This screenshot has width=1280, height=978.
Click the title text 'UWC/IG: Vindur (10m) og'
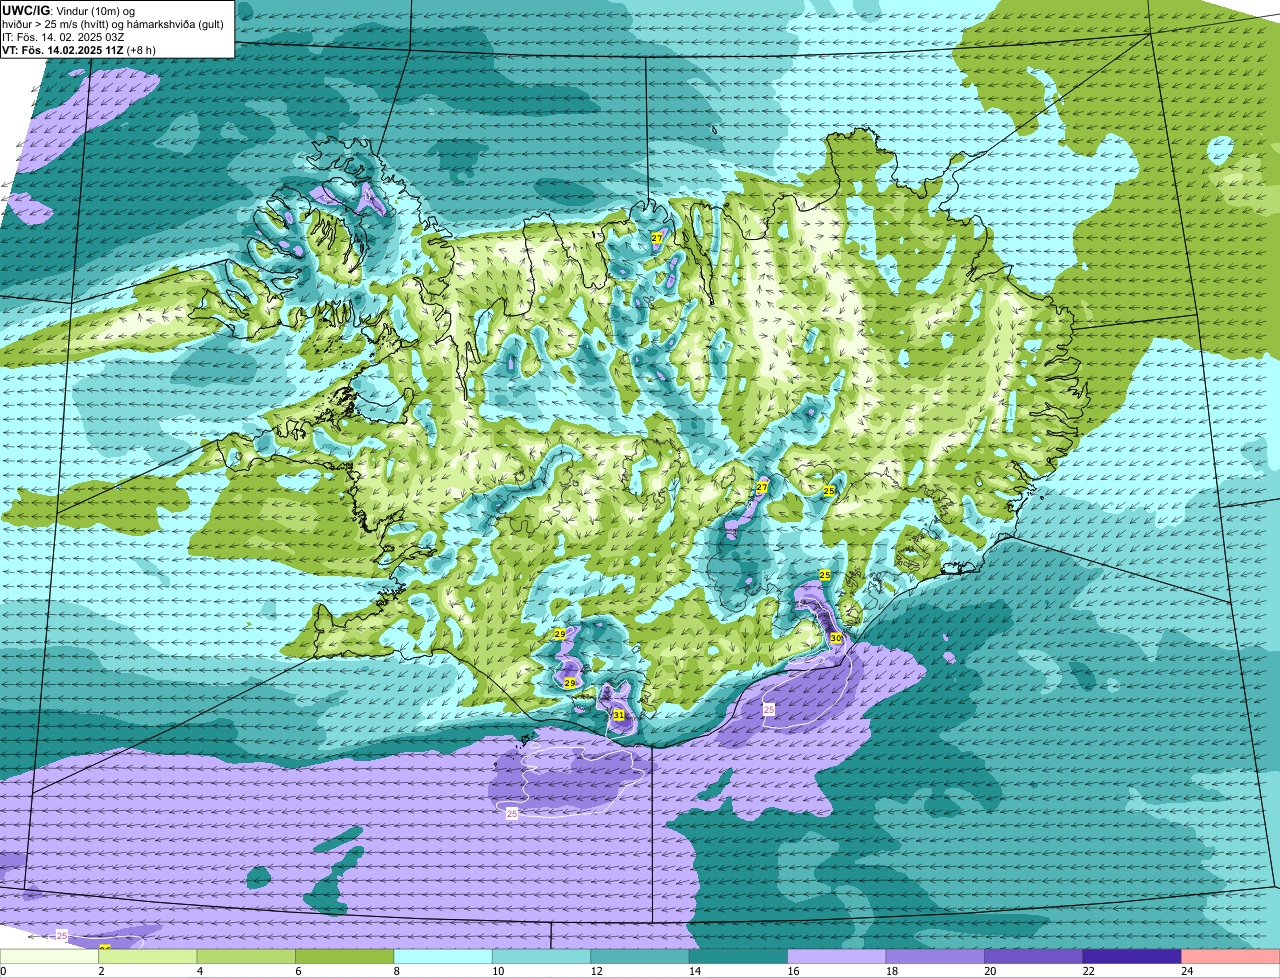coord(68,10)
